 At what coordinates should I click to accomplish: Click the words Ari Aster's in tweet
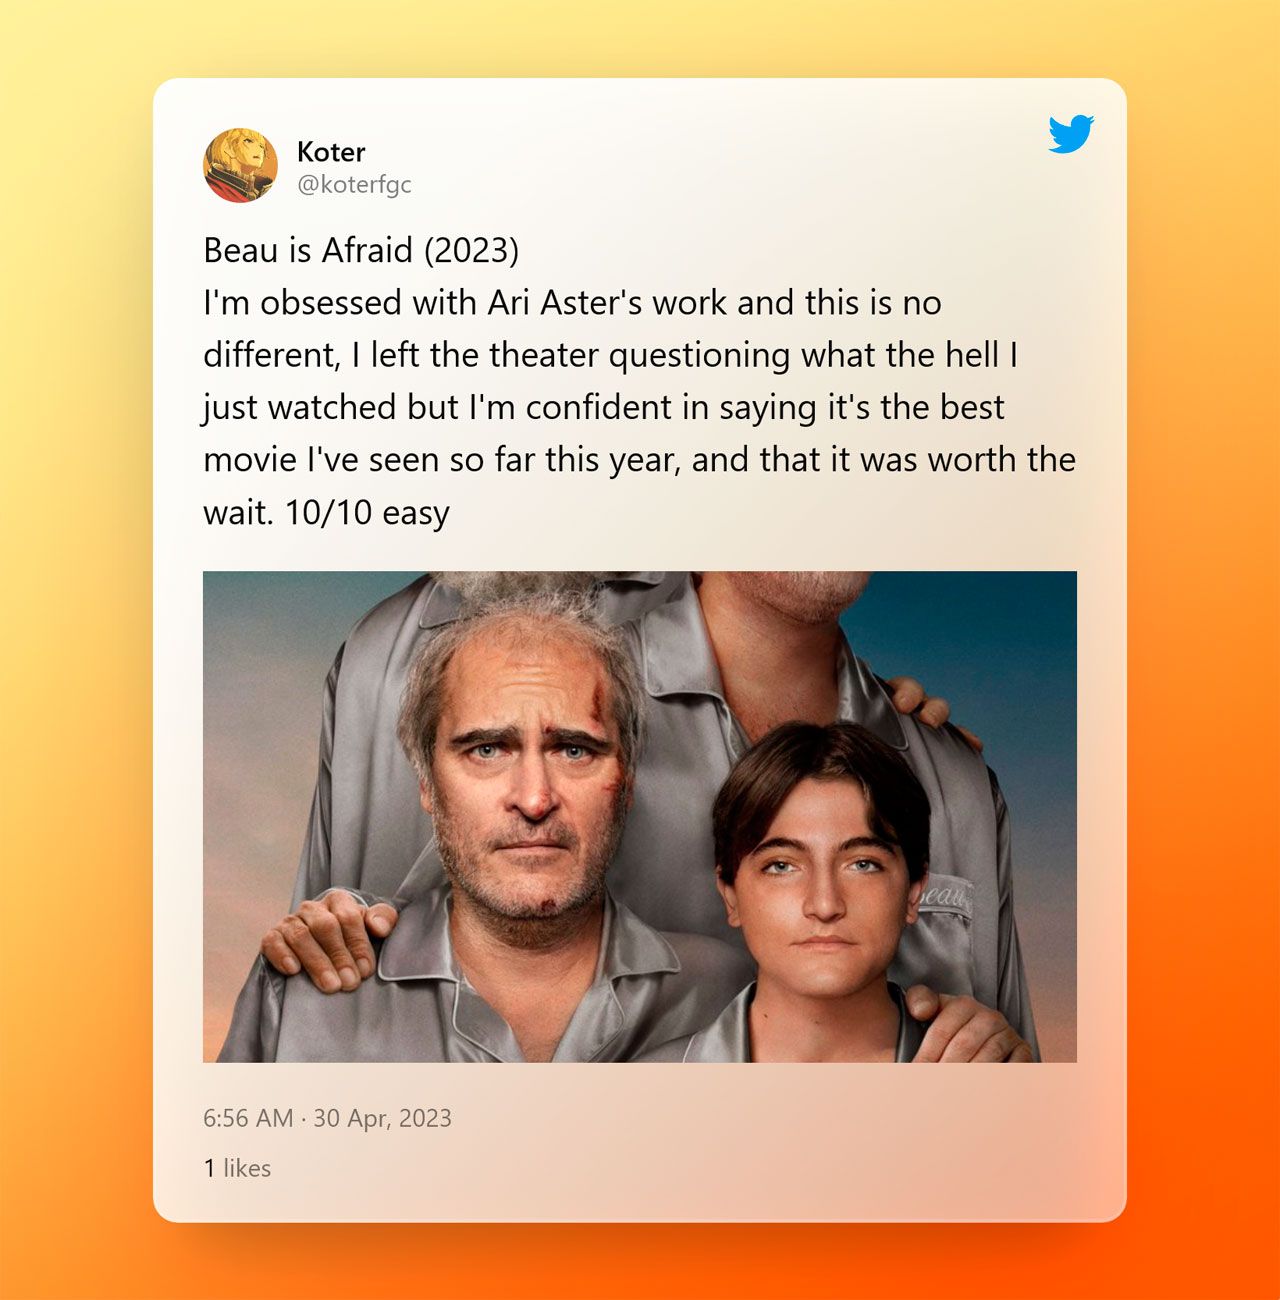point(565,302)
